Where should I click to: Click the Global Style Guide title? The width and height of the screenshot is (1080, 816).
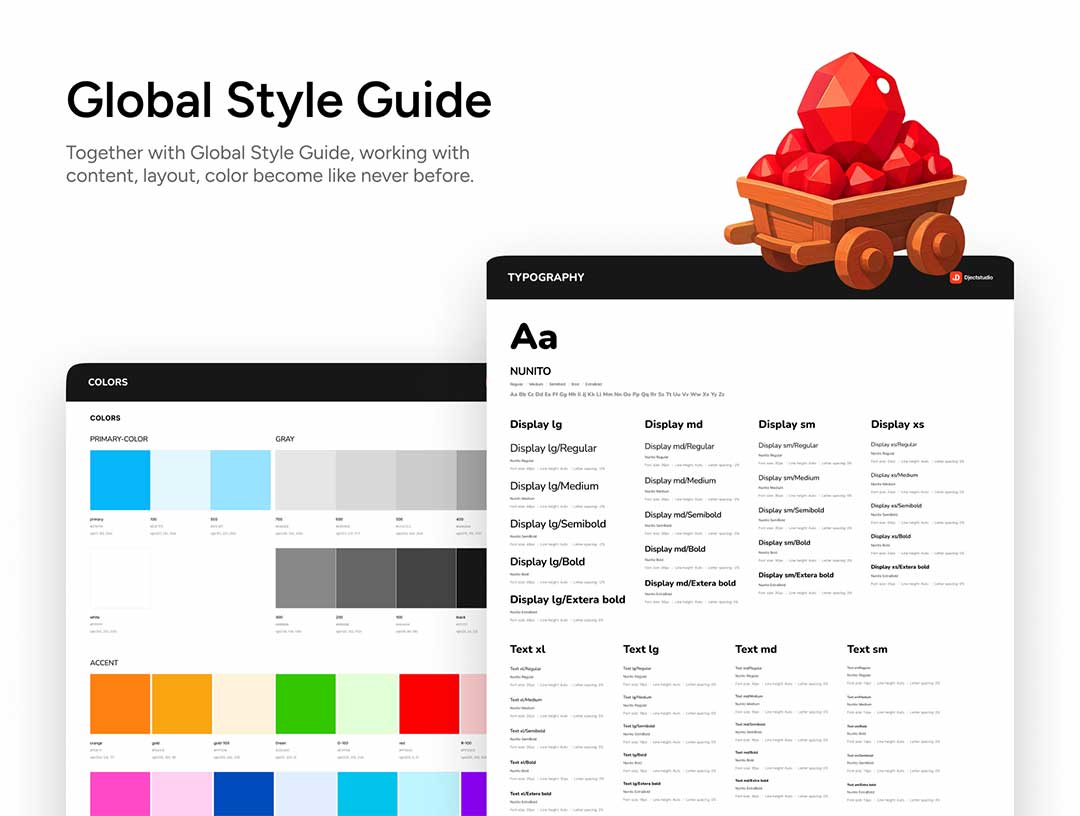point(279,101)
